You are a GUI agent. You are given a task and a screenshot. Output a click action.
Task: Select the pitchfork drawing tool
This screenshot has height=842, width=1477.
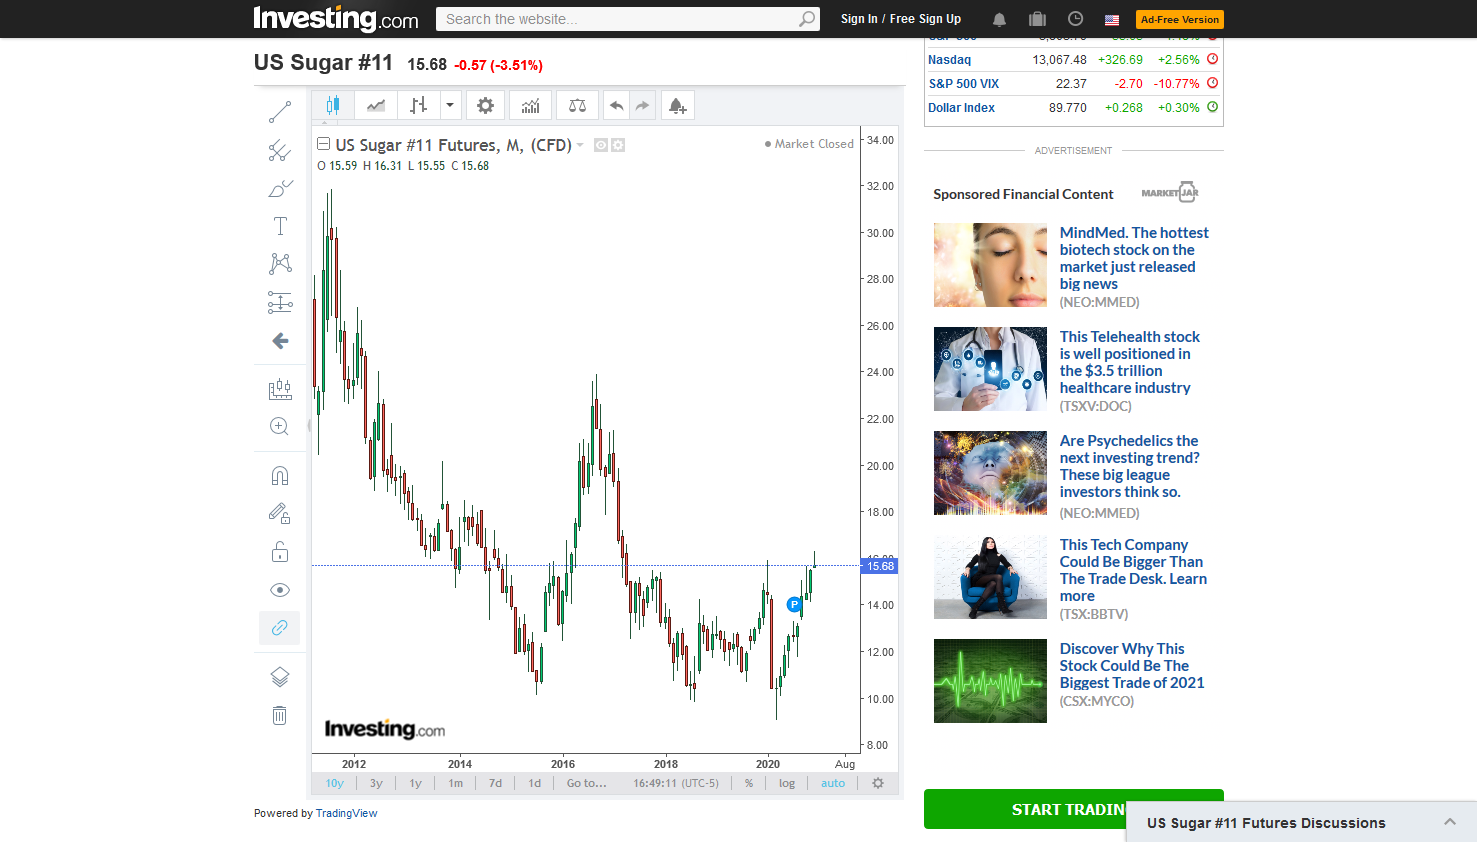pyautogui.click(x=280, y=150)
